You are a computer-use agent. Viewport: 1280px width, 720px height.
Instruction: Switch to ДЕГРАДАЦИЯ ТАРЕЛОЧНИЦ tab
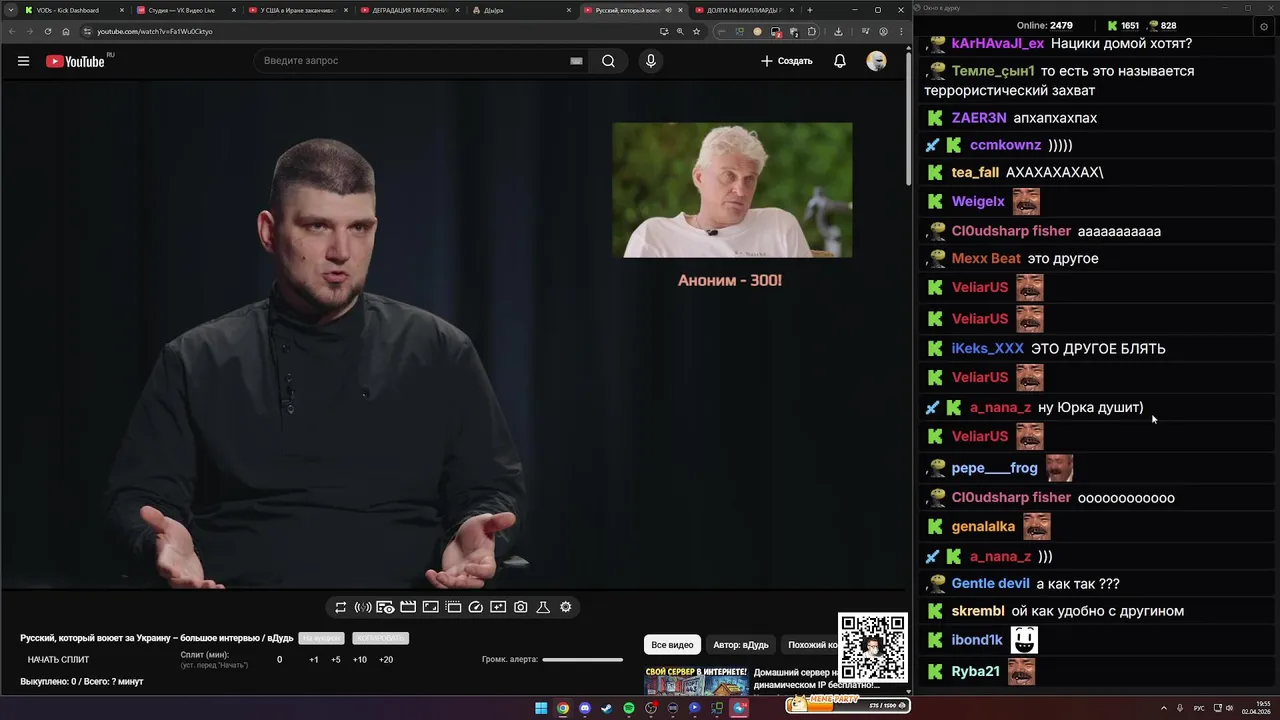(411, 10)
